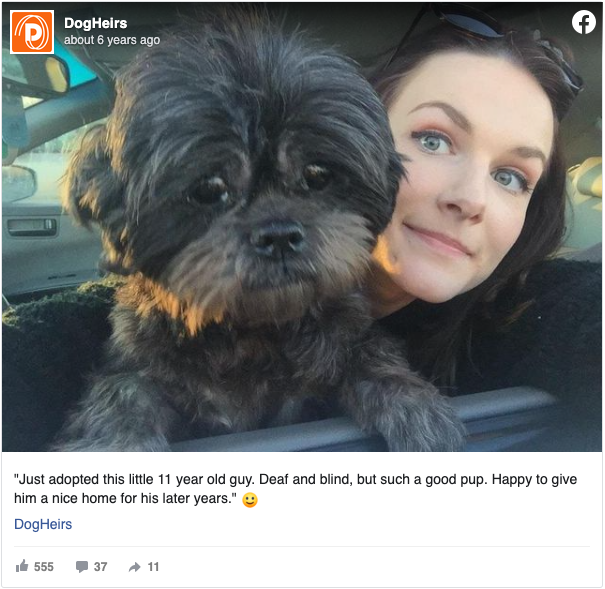605x589 pixels.
Task: View the 555 likes count
Action: (44, 567)
